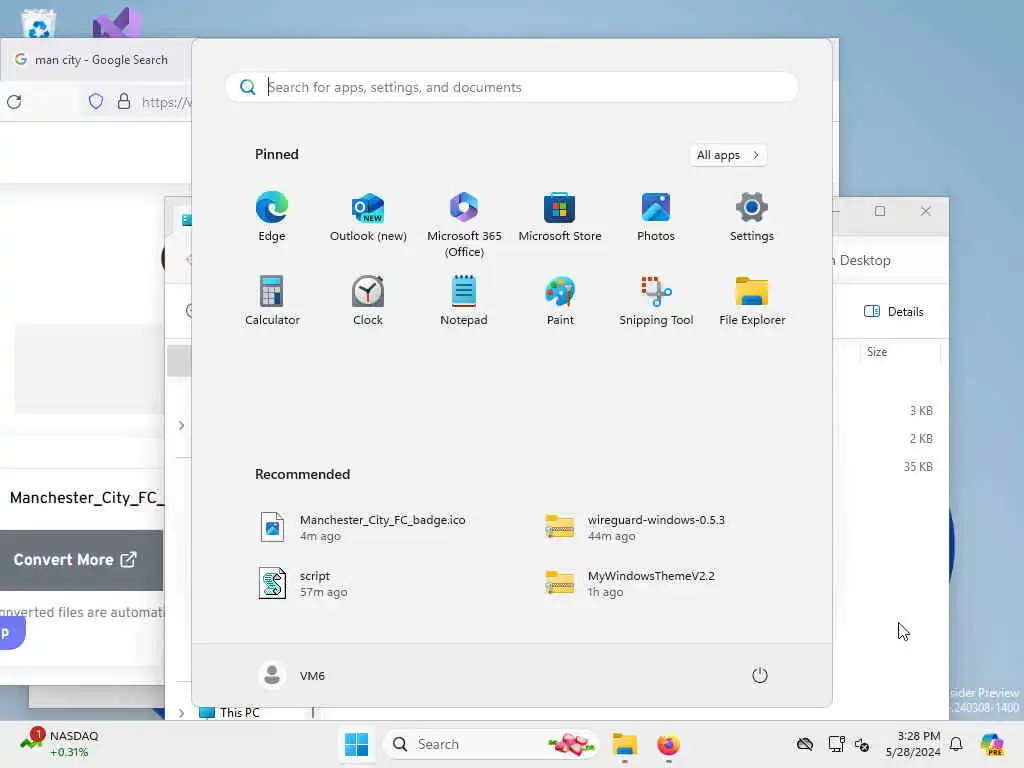The image size is (1024, 768).
Task: Select the man city Google Search tab
Action: tap(97, 59)
